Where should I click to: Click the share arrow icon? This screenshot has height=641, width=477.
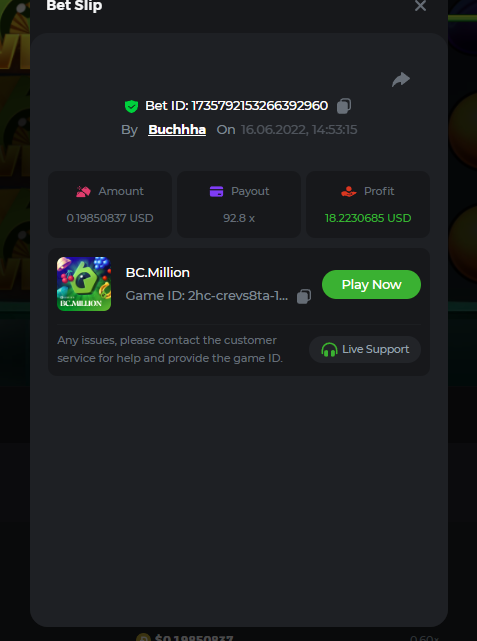401,79
